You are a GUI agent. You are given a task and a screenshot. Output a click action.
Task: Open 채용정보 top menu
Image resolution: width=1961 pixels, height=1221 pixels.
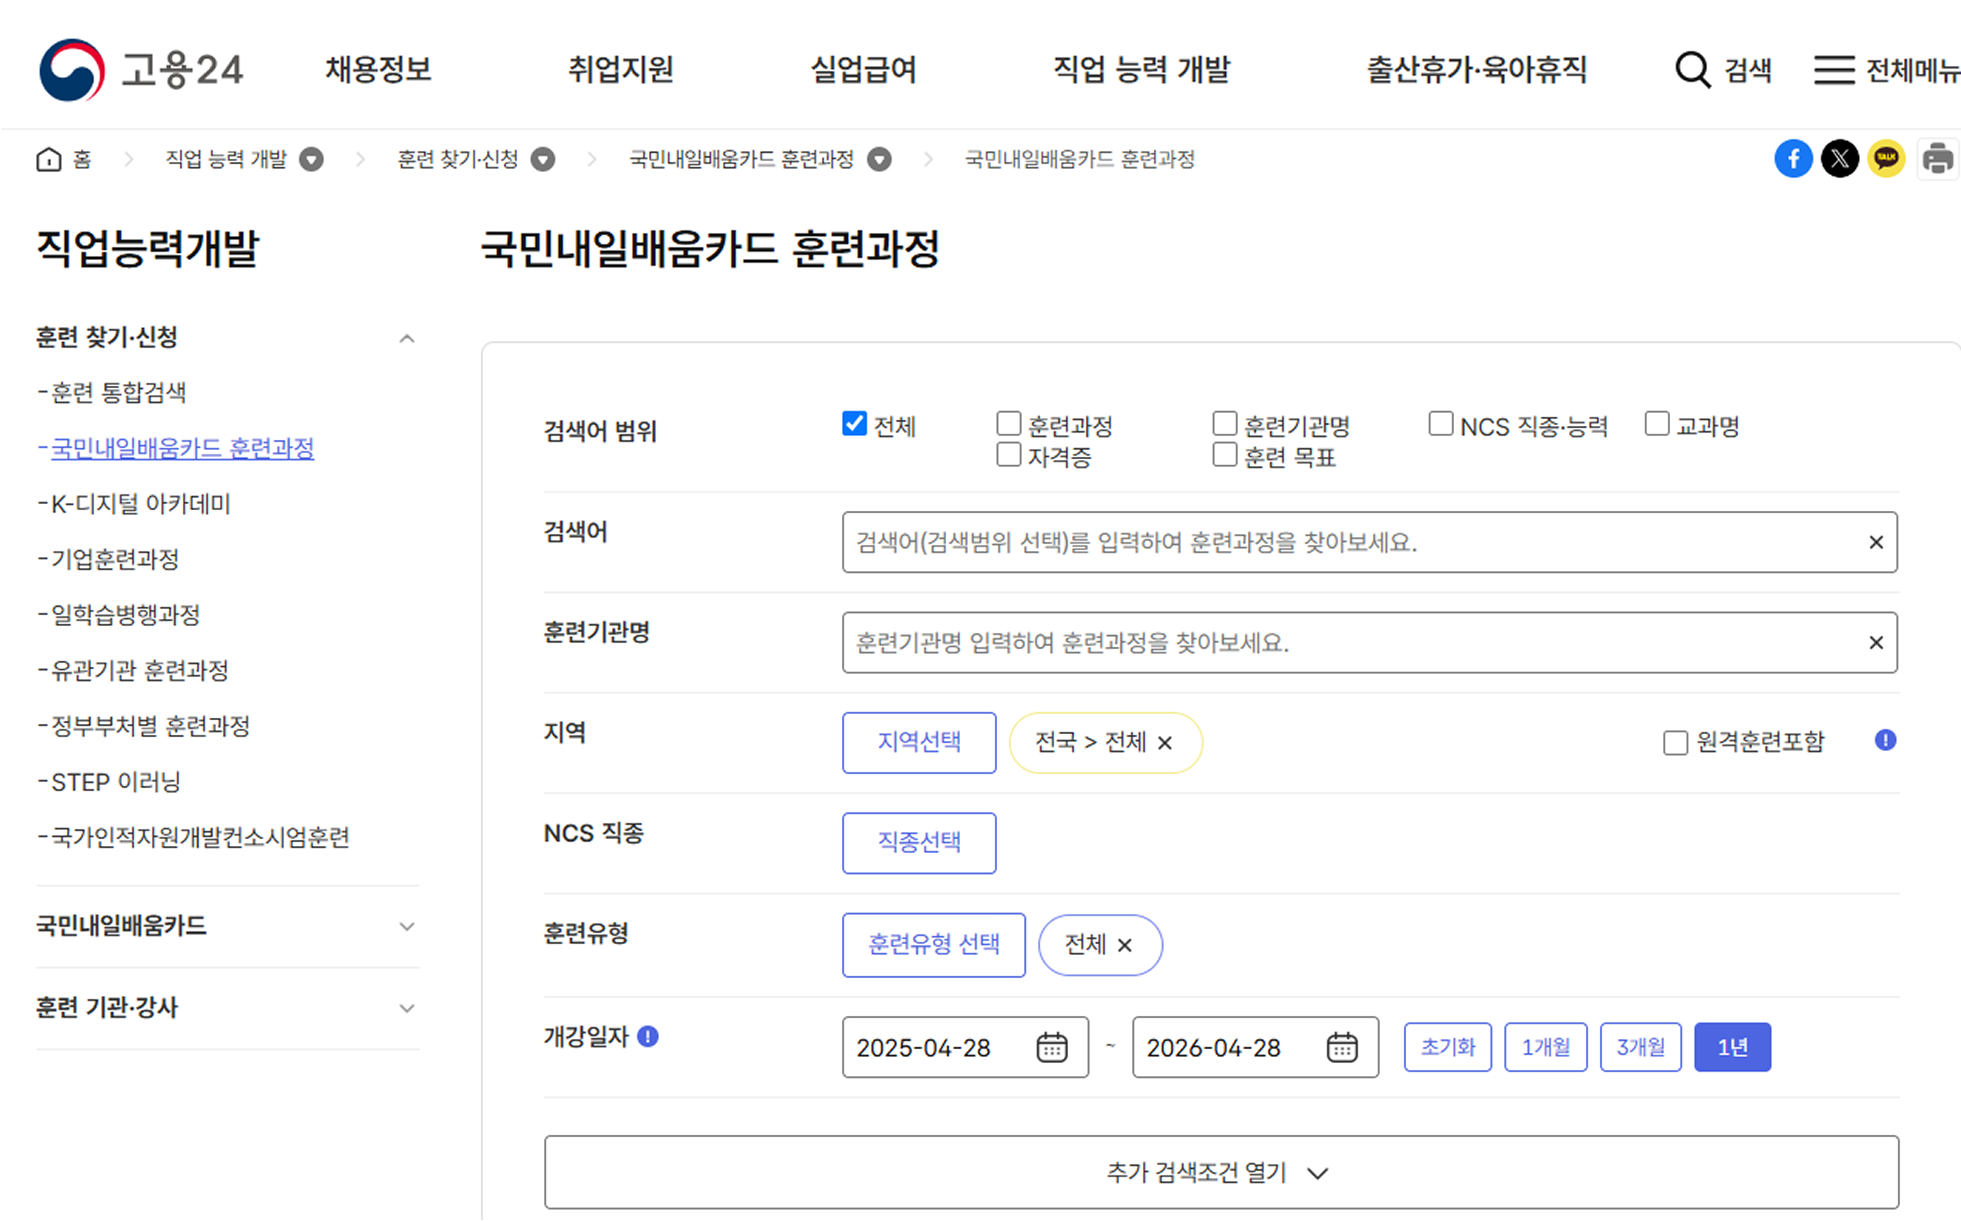(x=378, y=70)
